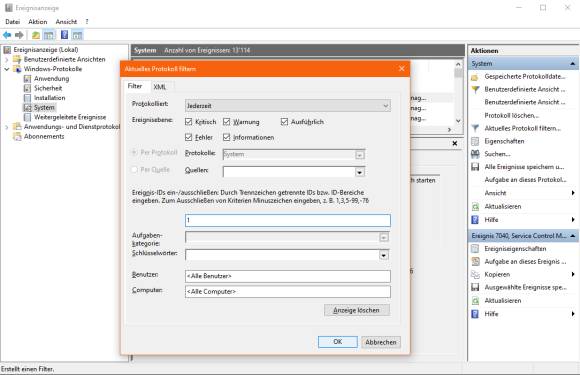Click Hilfe icon under System actions
This screenshot has height=375, width=580.
point(475,220)
